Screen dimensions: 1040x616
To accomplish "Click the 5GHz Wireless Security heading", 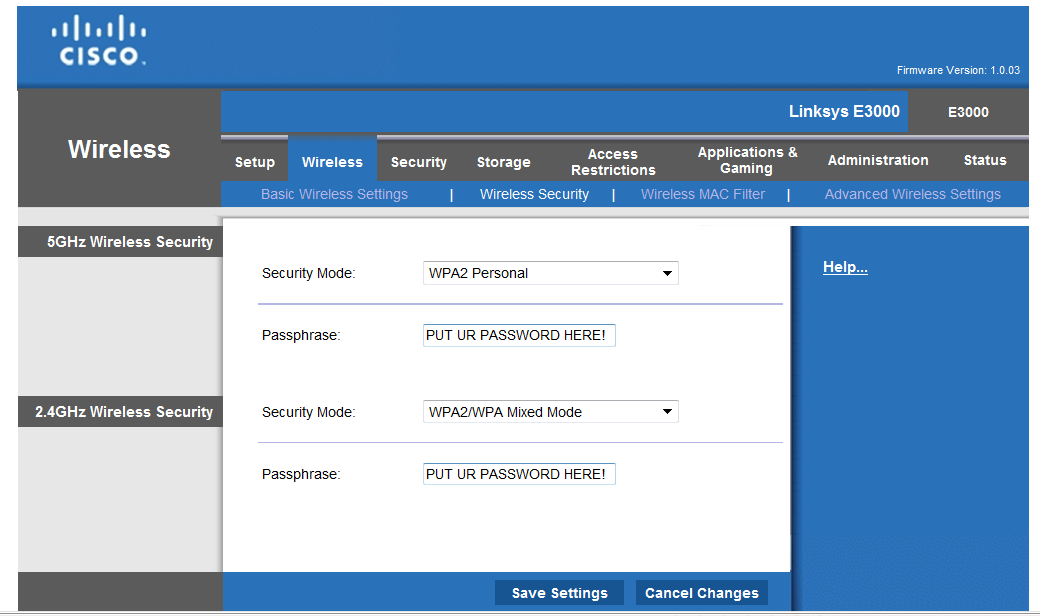I will click(x=130, y=242).
